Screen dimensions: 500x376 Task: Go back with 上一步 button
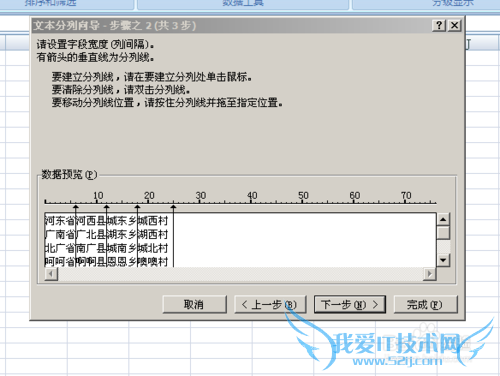click(x=270, y=304)
